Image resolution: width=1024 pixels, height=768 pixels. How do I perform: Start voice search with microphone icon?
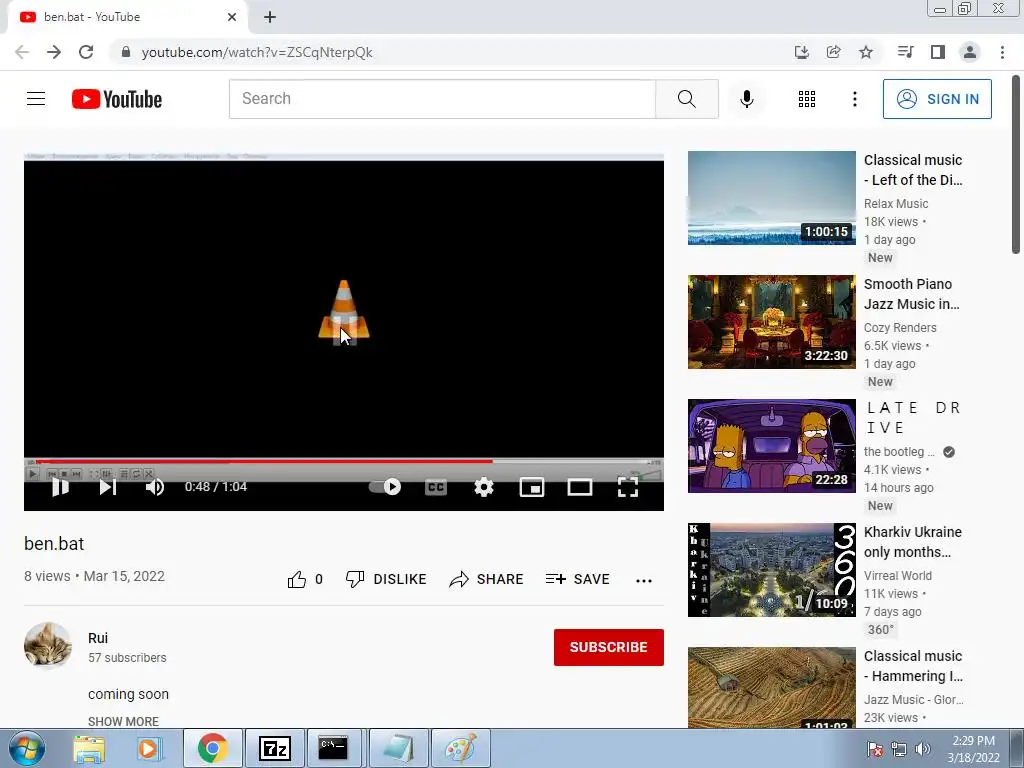[746, 99]
